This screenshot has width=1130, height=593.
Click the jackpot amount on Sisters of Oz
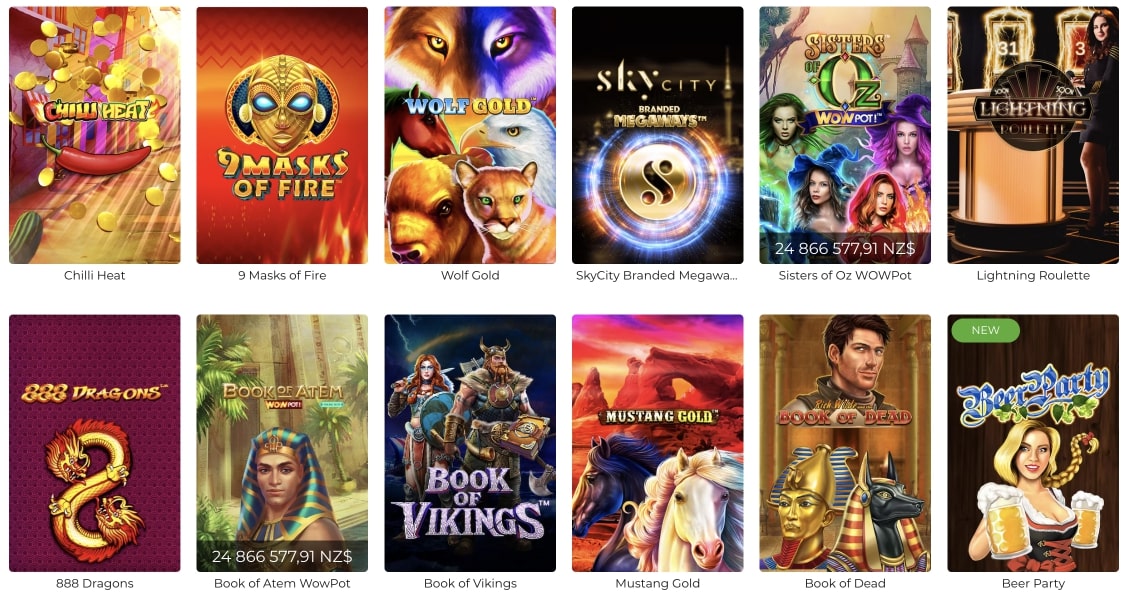(845, 249)
